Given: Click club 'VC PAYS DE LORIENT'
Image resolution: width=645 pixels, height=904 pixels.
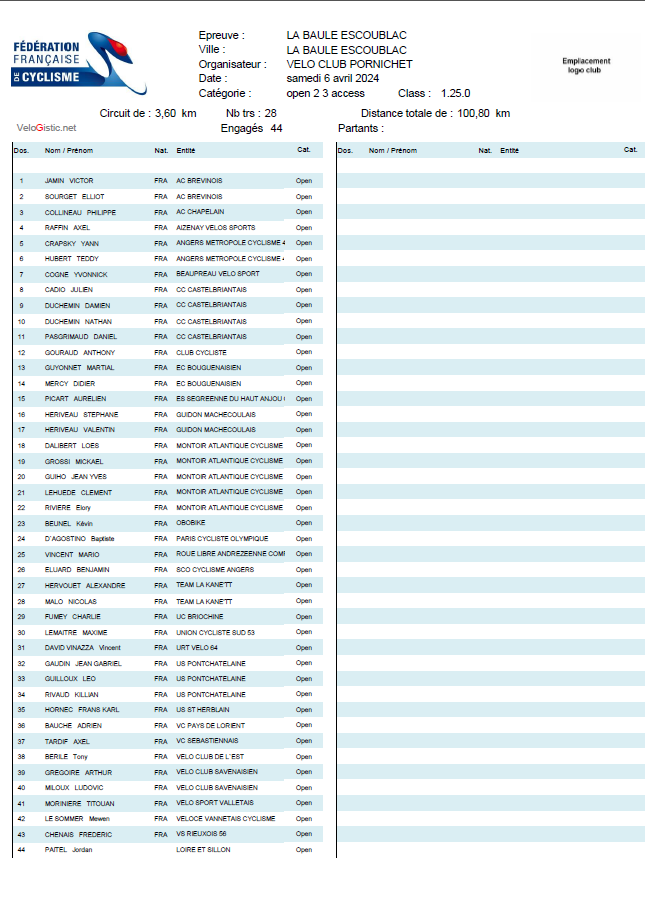Looking at the screenshot, I should 210,726.
